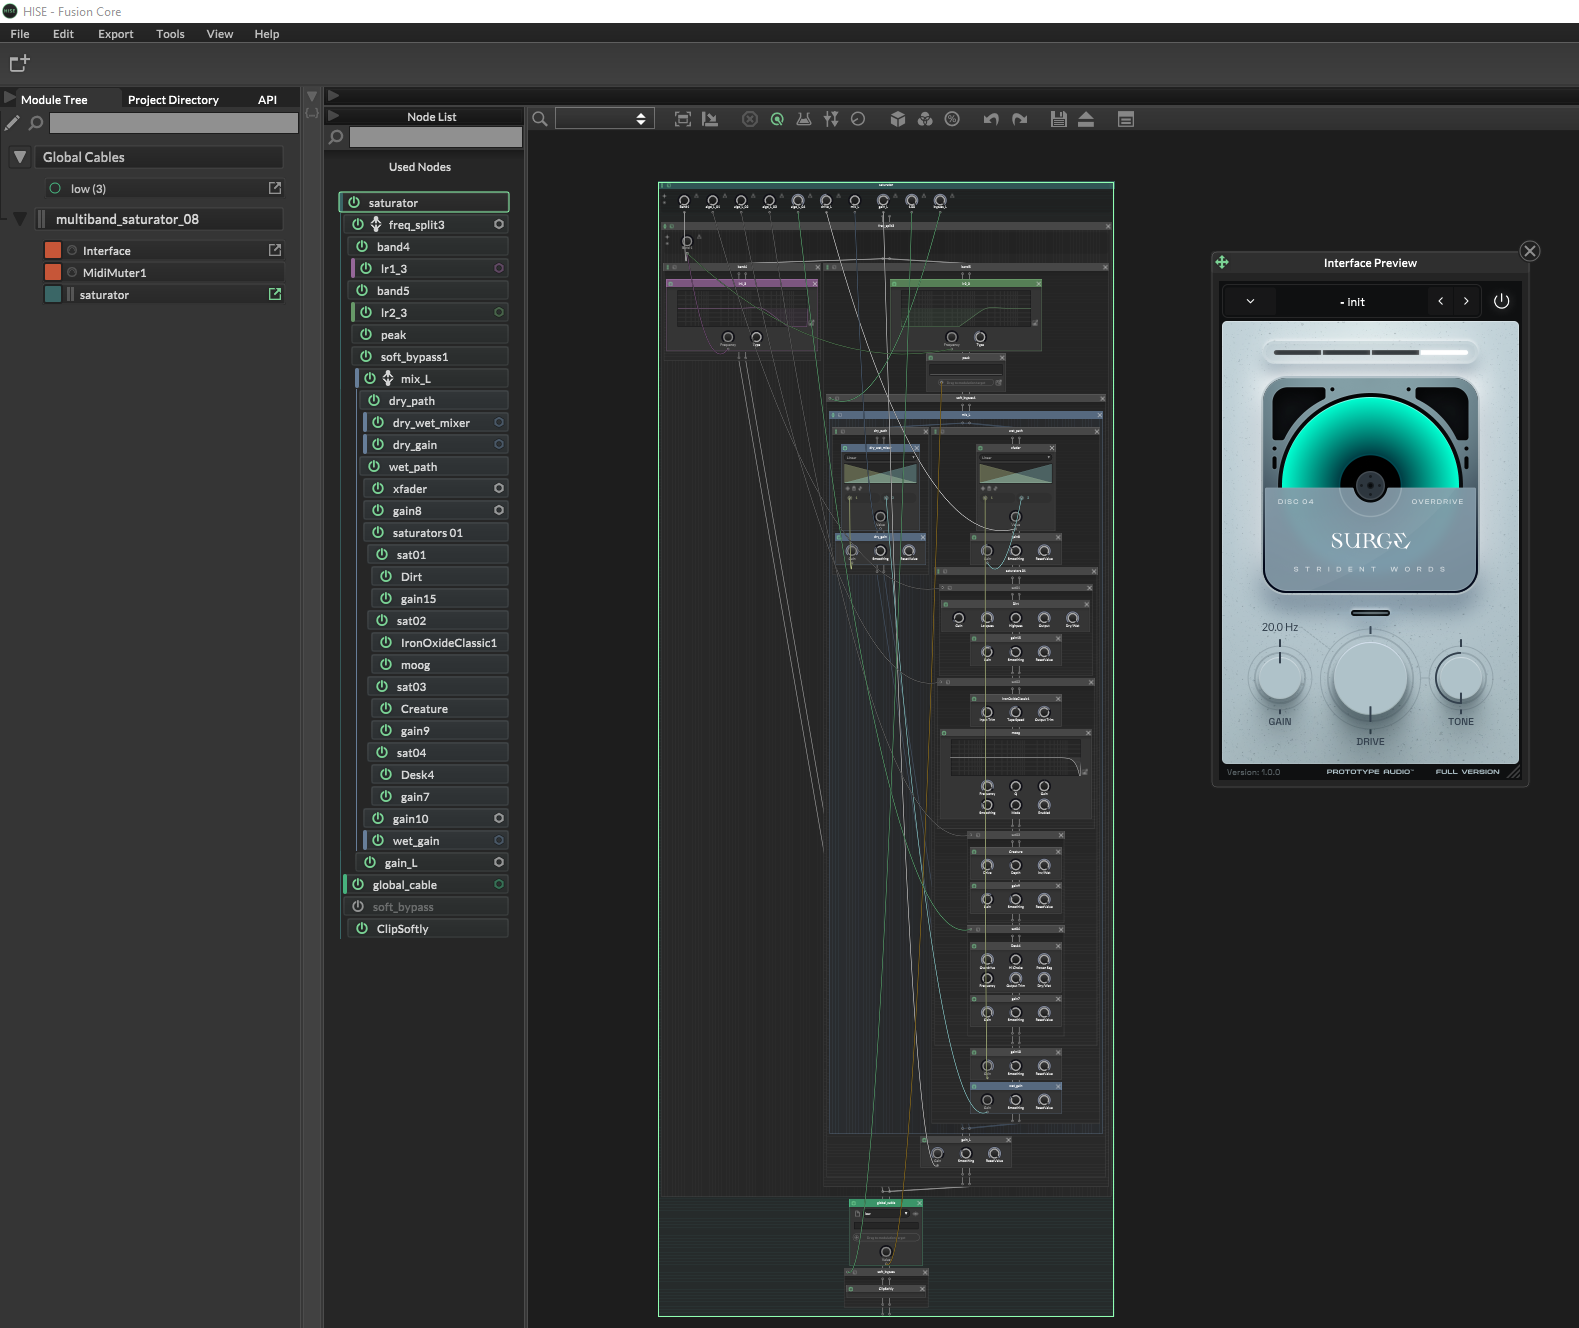Open the external link icon on low (3) row
1579x1328 pixels.
point(275,188)
